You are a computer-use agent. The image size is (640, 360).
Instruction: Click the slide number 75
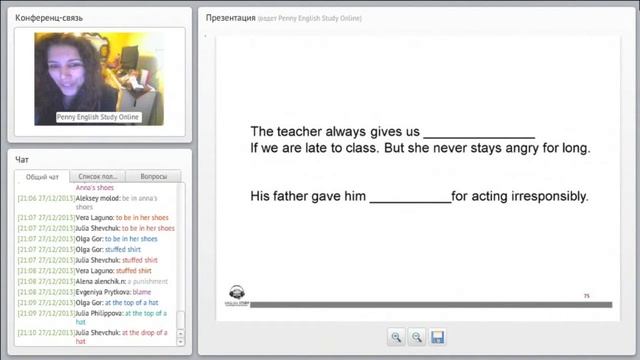(x=587, y=296)
